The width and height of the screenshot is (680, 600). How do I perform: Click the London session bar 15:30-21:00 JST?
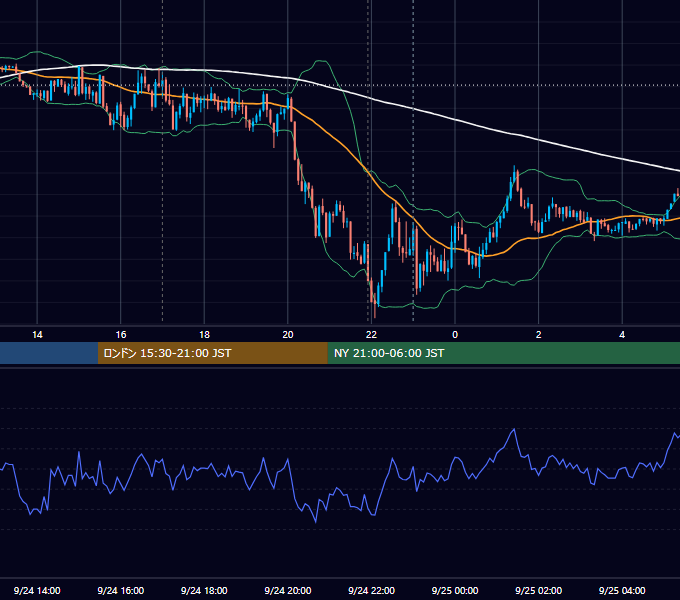pyautogui.click(x=212, y=353)
